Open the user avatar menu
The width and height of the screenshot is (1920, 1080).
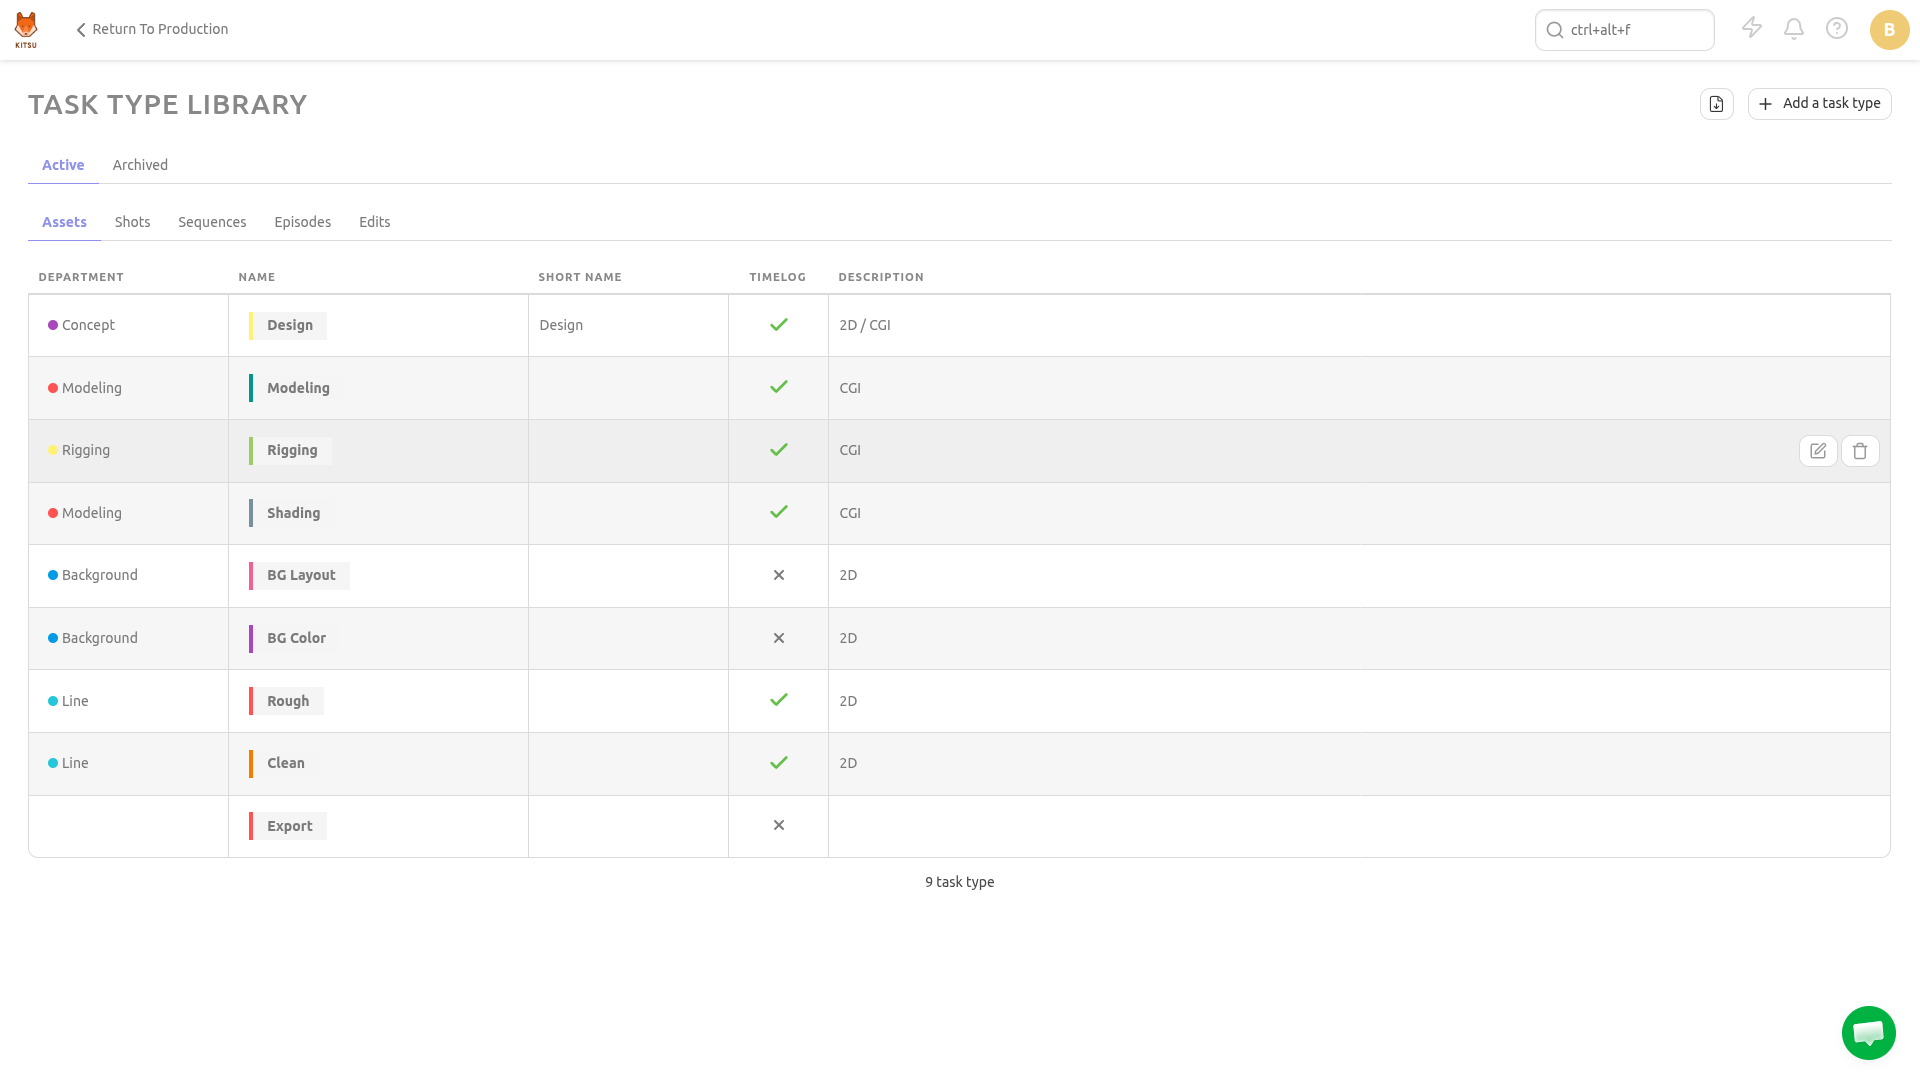pyautogui.click(x=1889, y=30)
